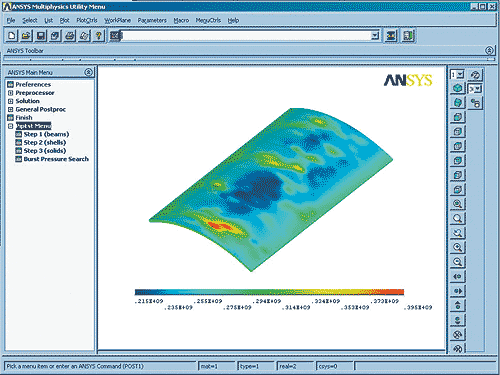Select Step 2 (shells) menu entry
This screenshot has height=375, width=500.
pyautogui.click(x=45, y=142)
